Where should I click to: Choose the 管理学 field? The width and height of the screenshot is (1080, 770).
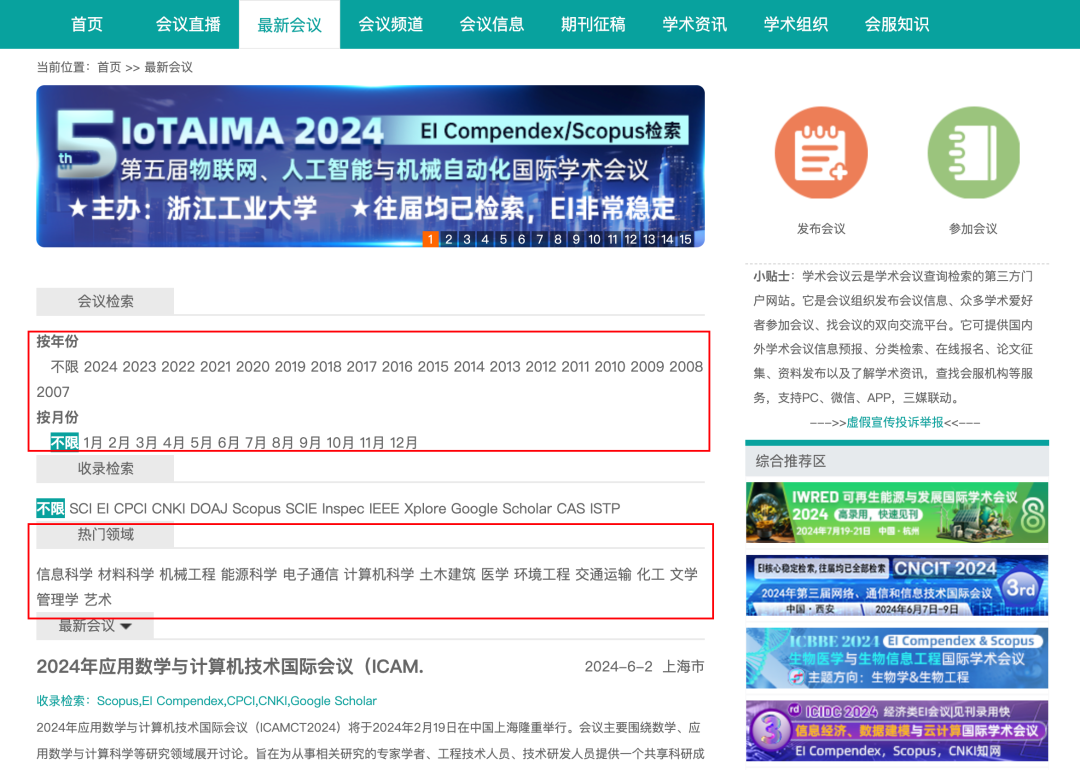pos(58,600)
